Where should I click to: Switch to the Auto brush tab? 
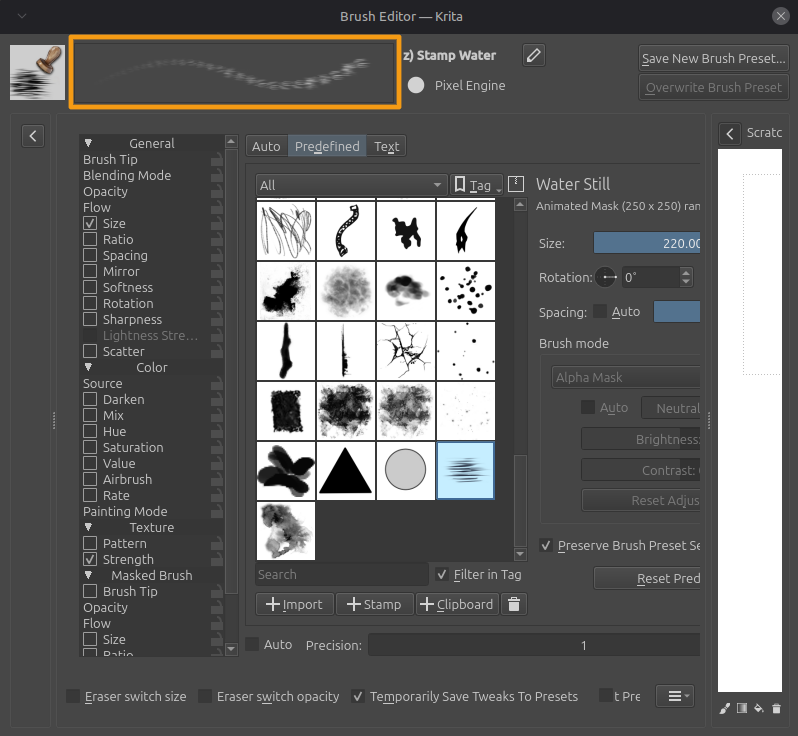pyautogui.click(x=266, y=146)
